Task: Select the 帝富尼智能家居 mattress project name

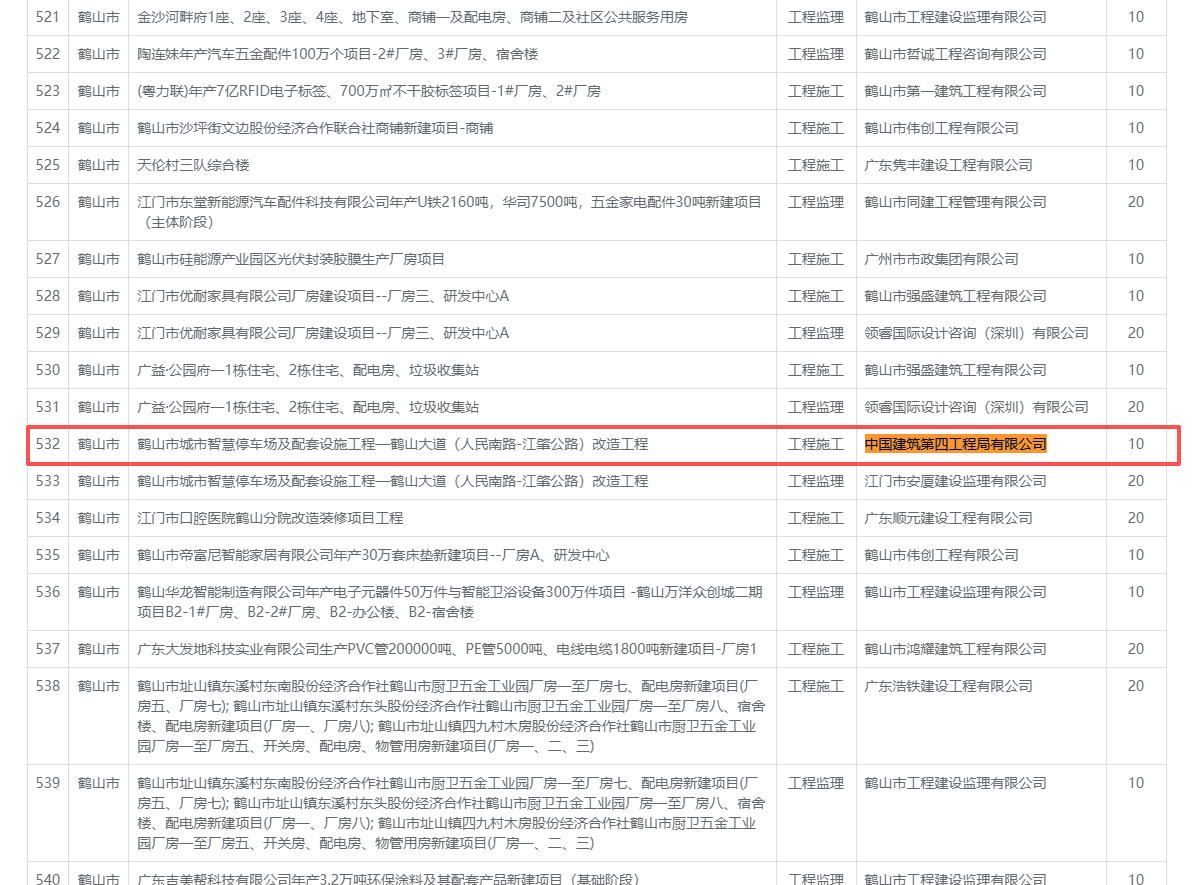Action: point(373,555)
